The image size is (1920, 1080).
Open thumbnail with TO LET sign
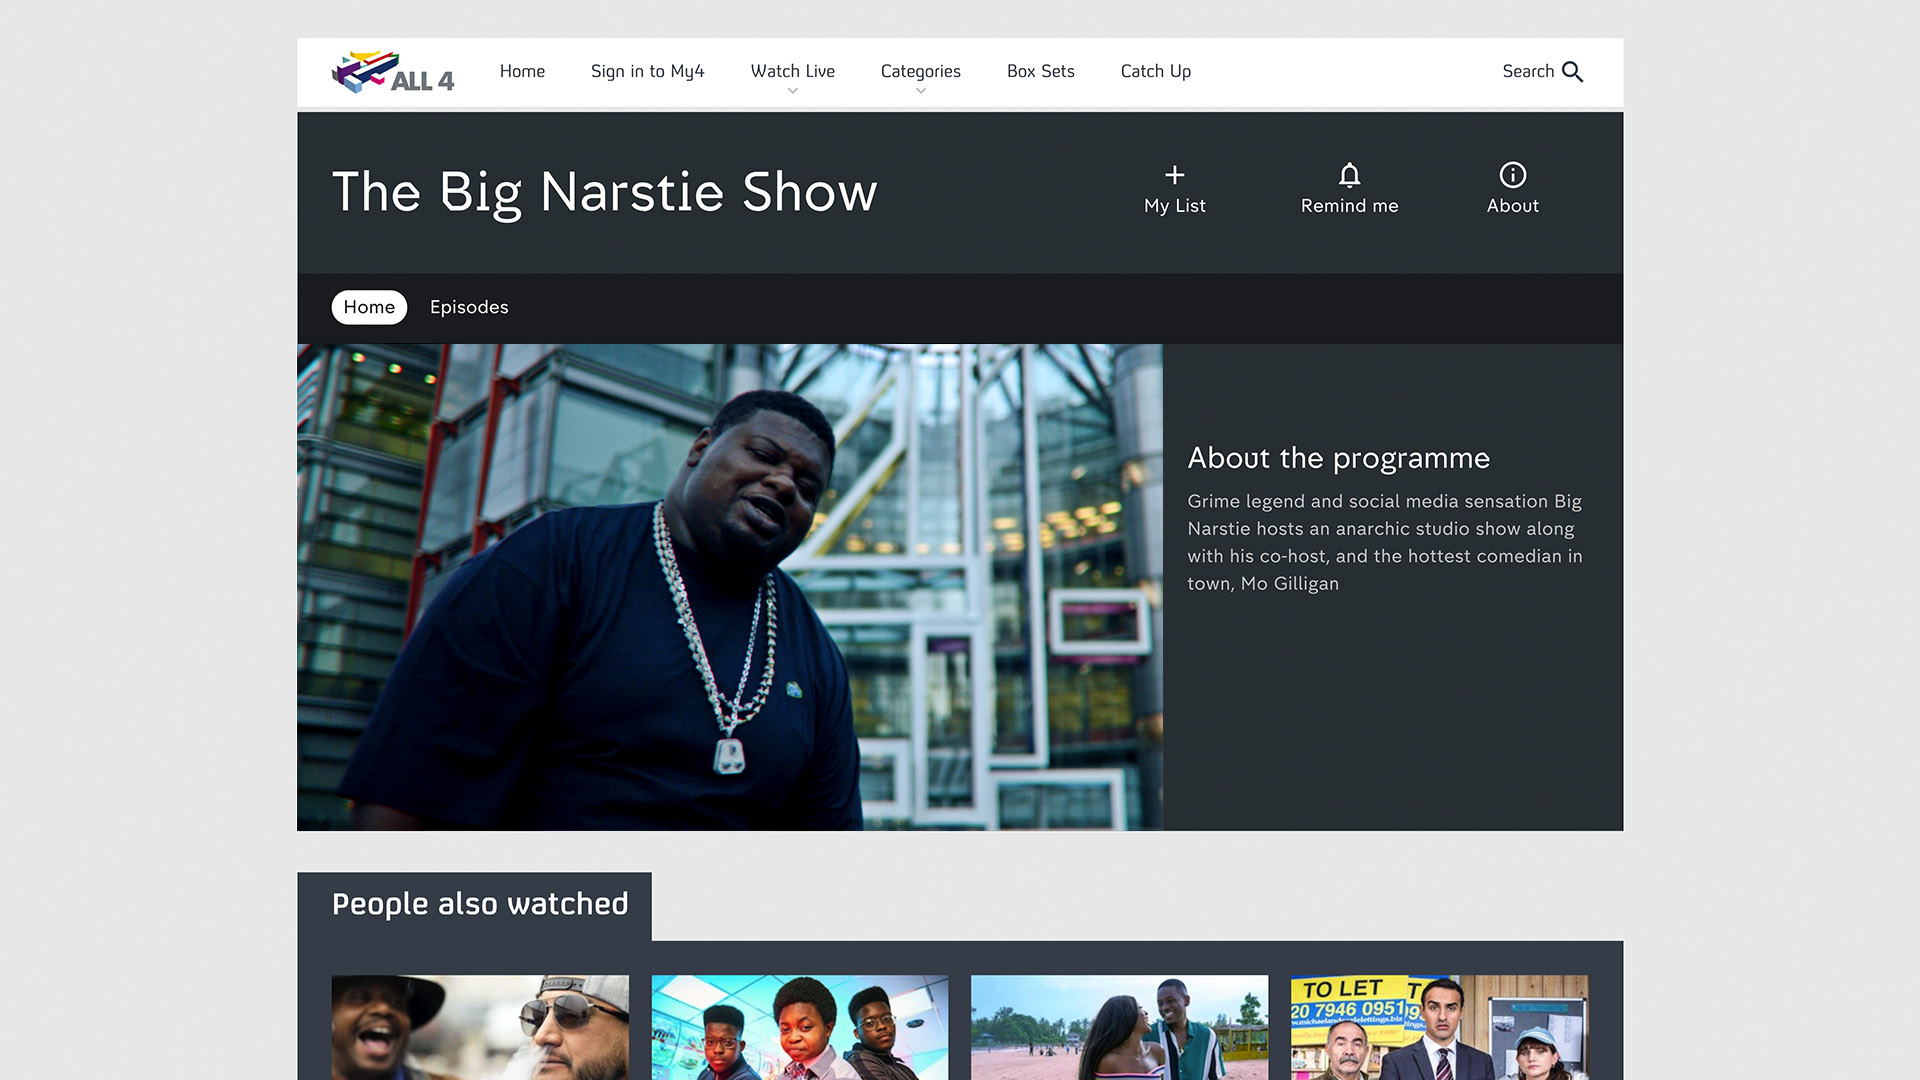pos(1440,1027)
